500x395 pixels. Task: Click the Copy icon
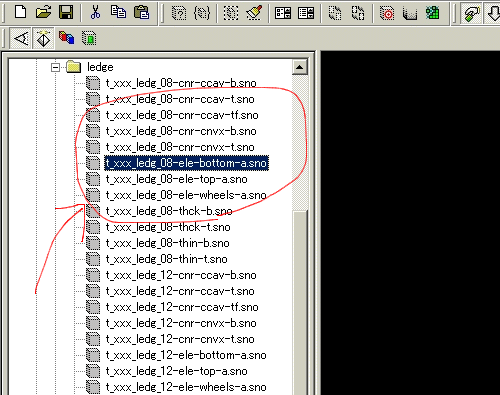pos(118,12)
